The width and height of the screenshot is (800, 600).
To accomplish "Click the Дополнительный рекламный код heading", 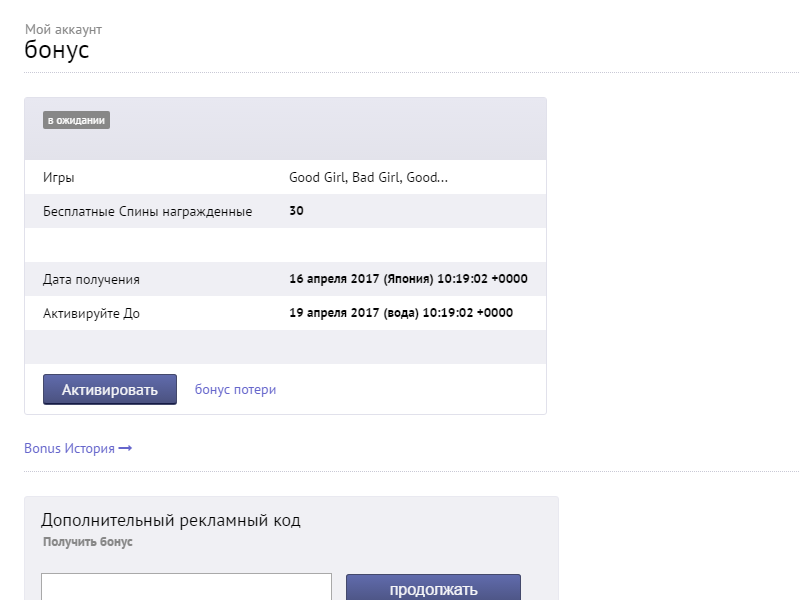I will tap(171, 520).
